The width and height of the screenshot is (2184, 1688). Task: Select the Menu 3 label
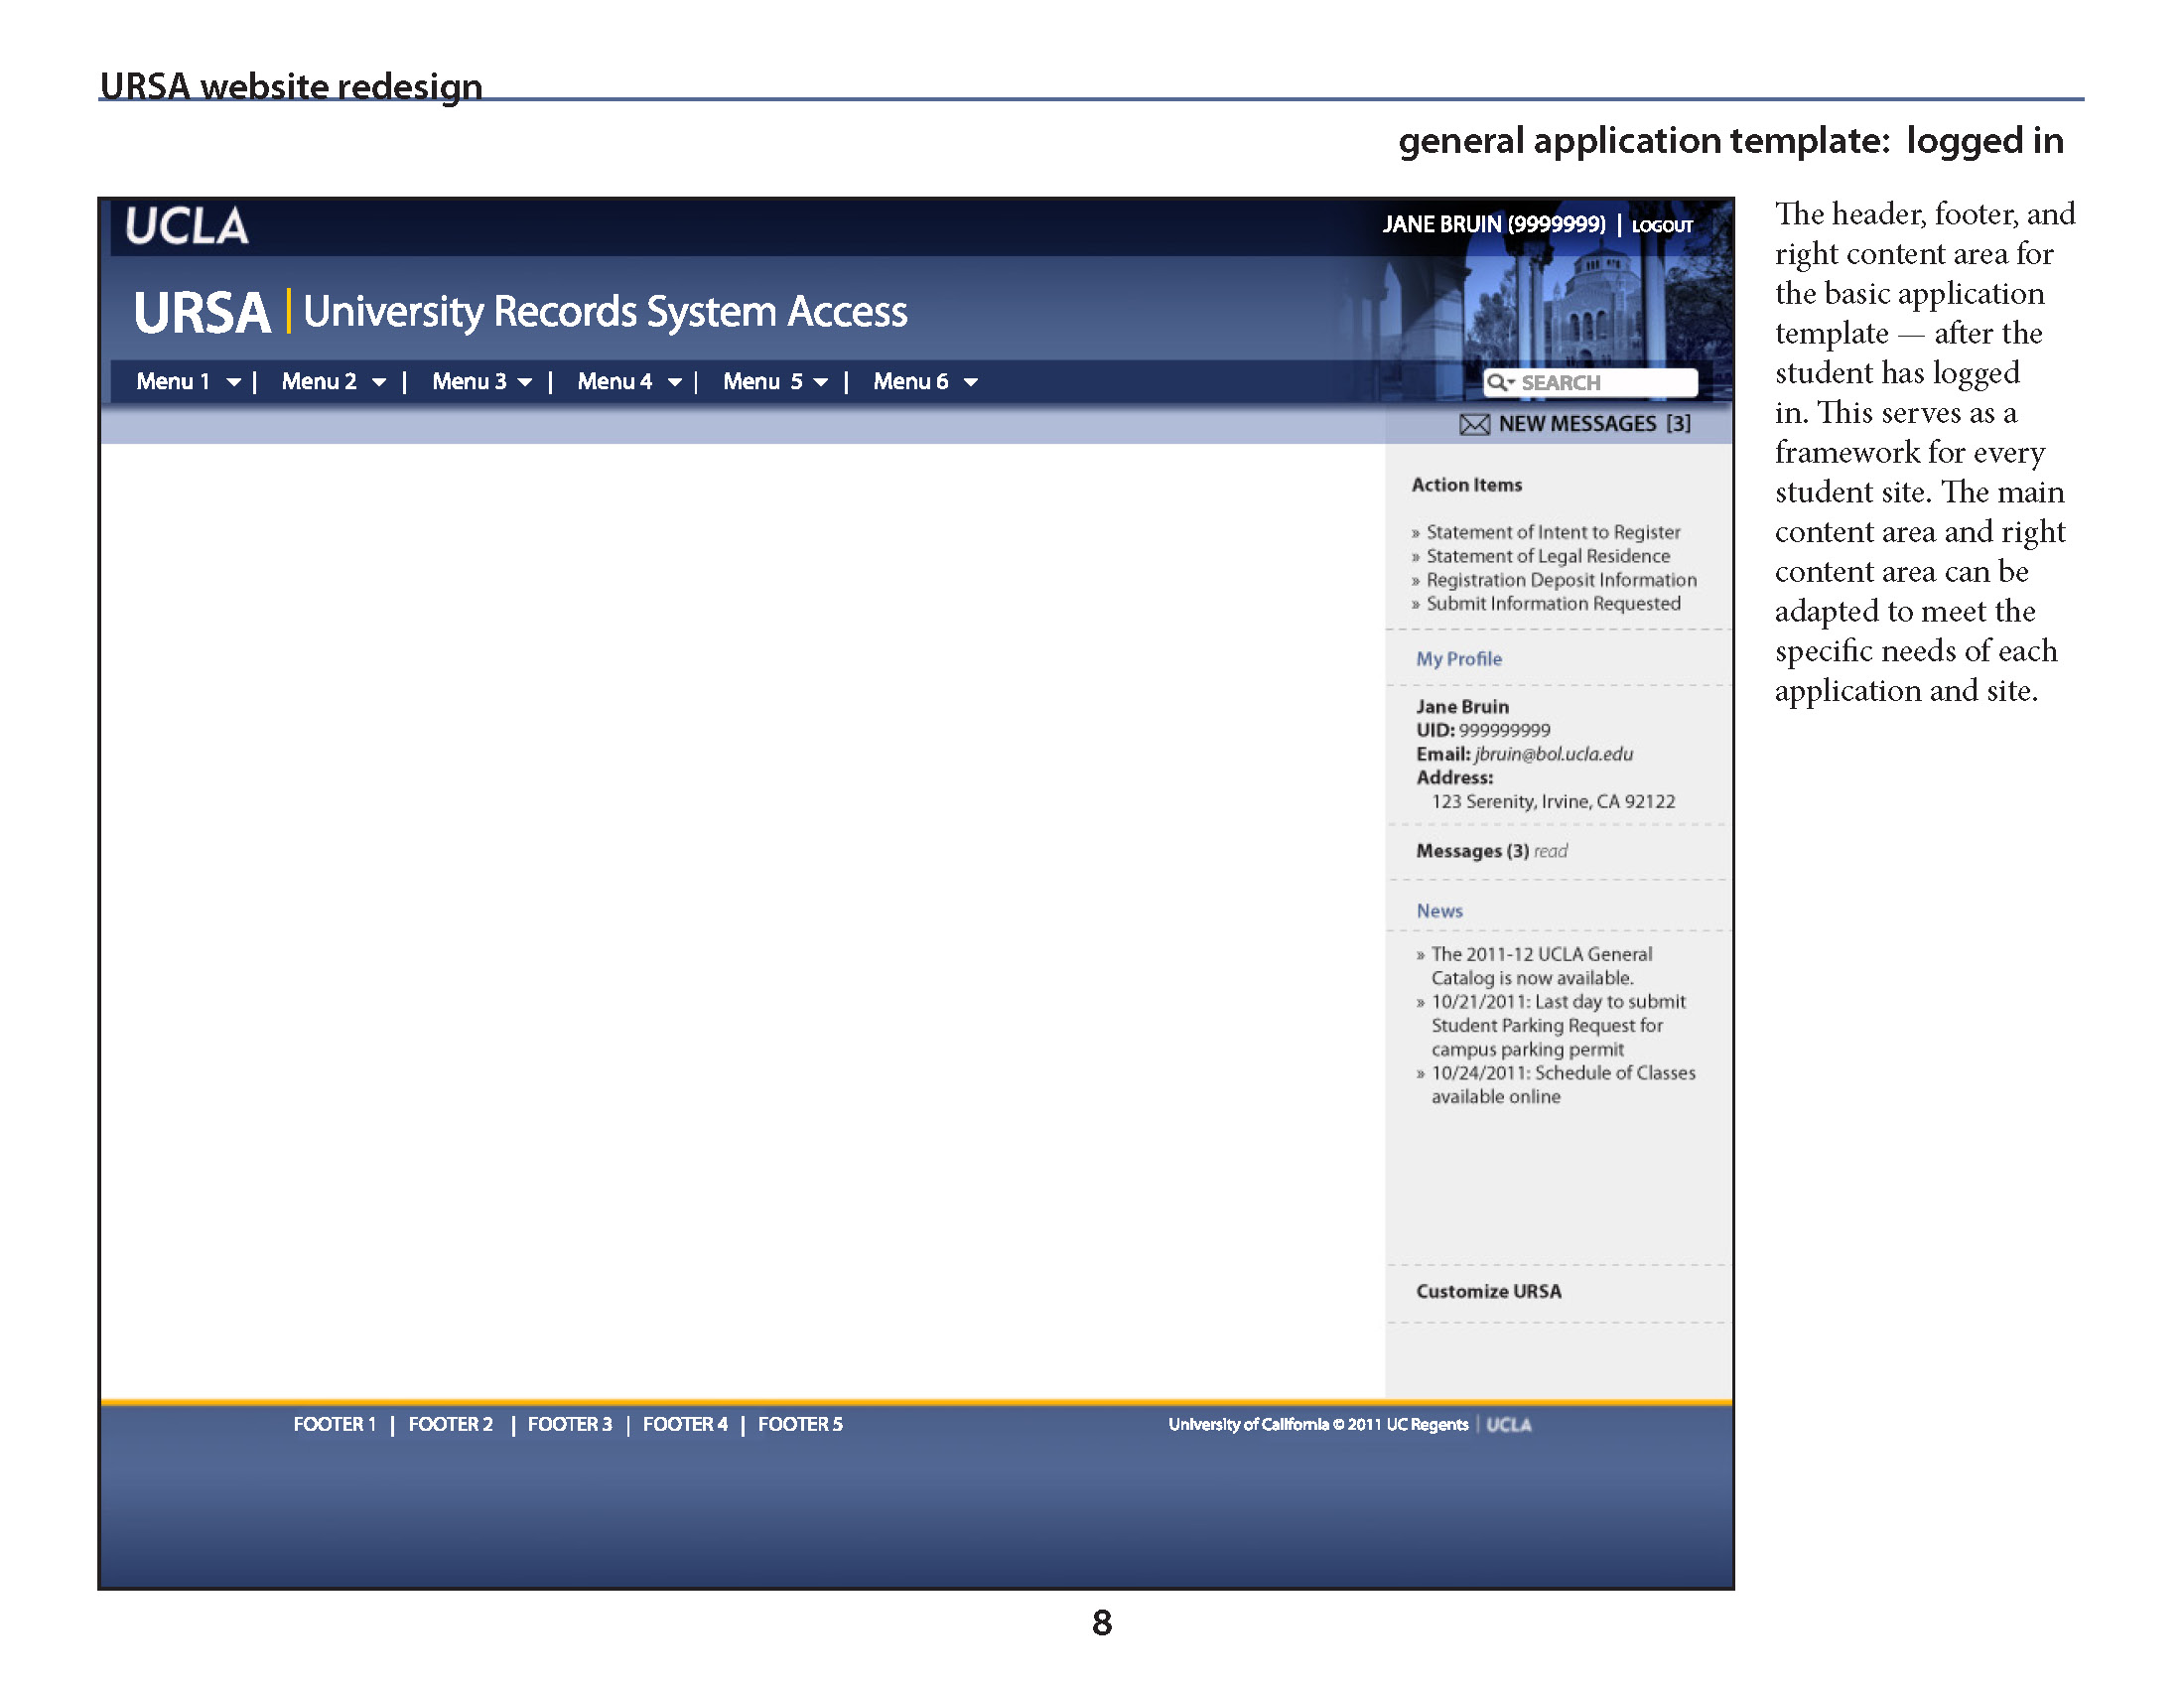click(469, 381)
